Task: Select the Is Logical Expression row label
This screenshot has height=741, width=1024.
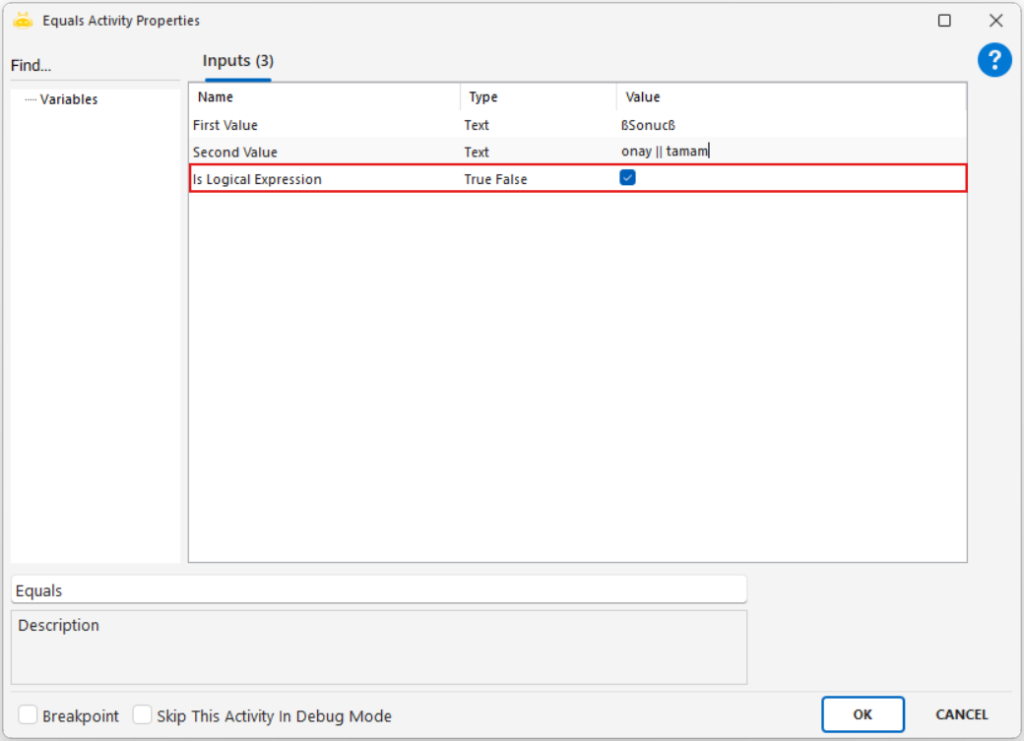Action: (x=258, y=179)
